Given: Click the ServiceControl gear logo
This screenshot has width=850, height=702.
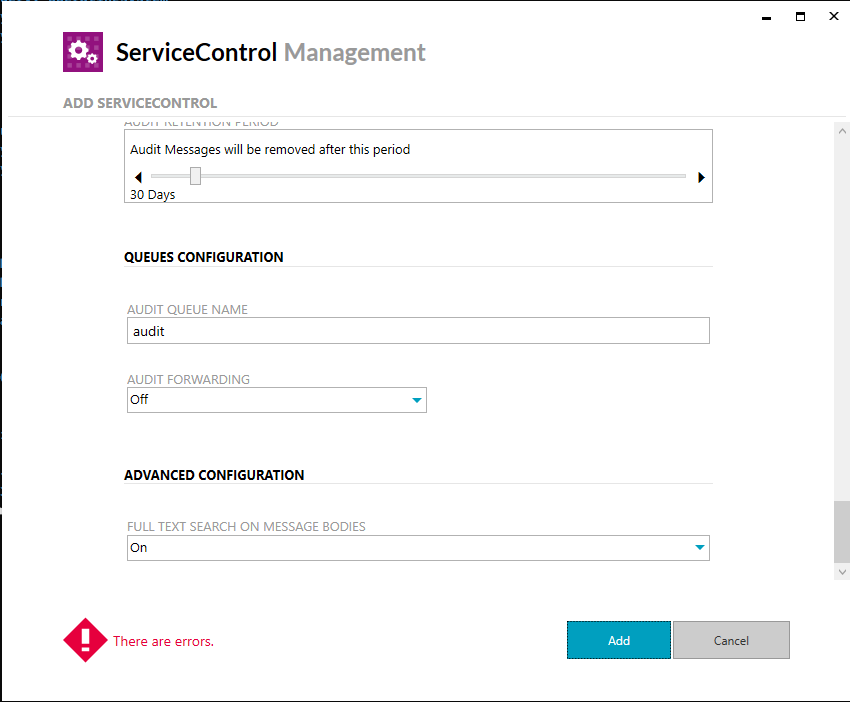Looking at the screenshot, I should (83, 51).
